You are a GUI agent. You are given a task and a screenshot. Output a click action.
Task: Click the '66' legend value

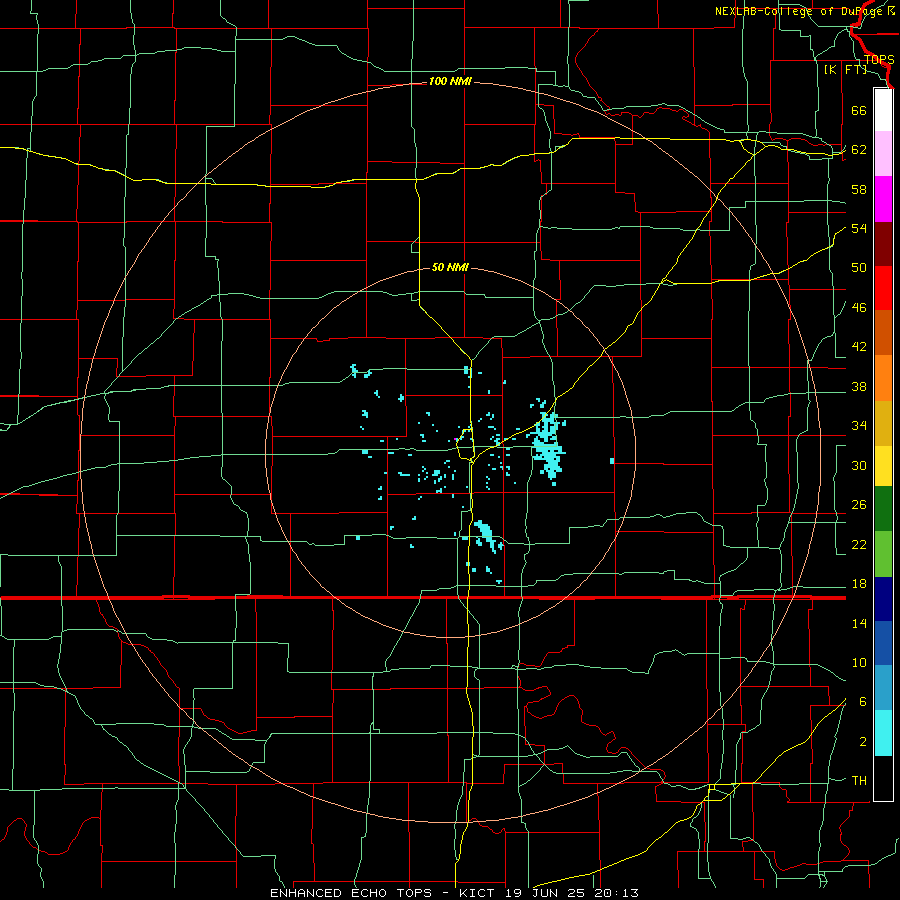click(859, 111)
